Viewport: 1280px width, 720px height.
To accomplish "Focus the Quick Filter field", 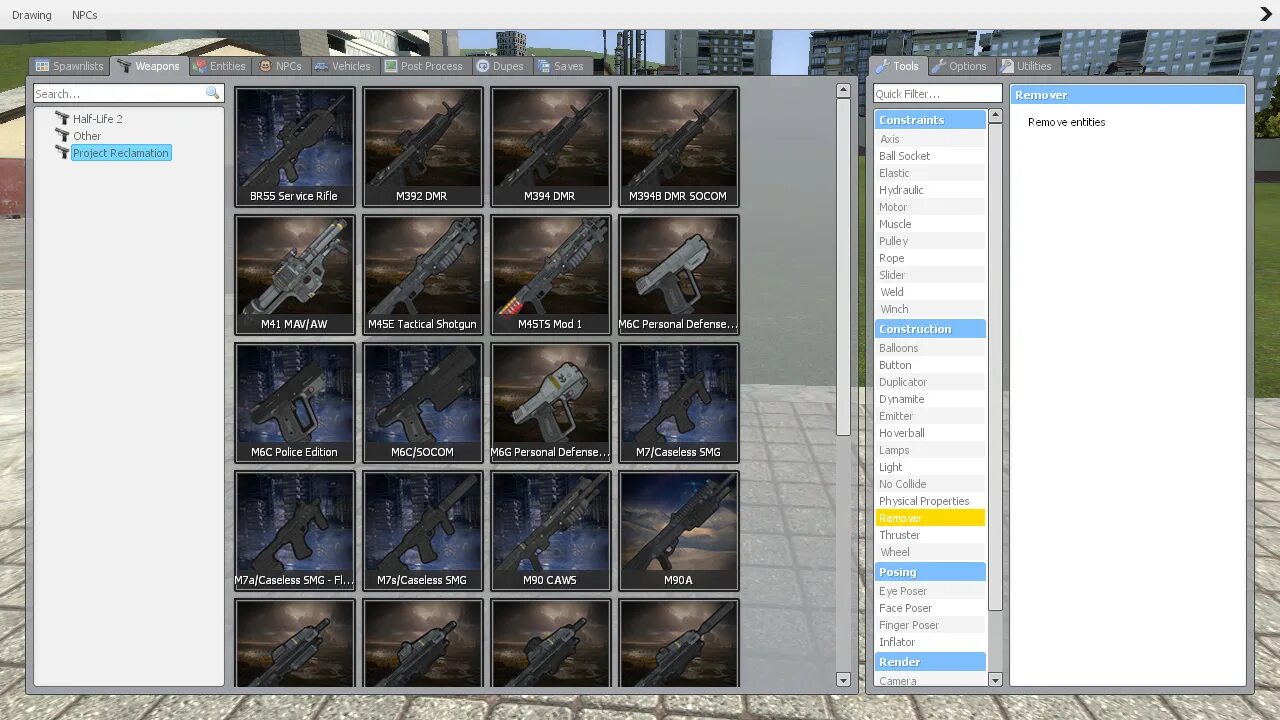I will click(937, 93).
